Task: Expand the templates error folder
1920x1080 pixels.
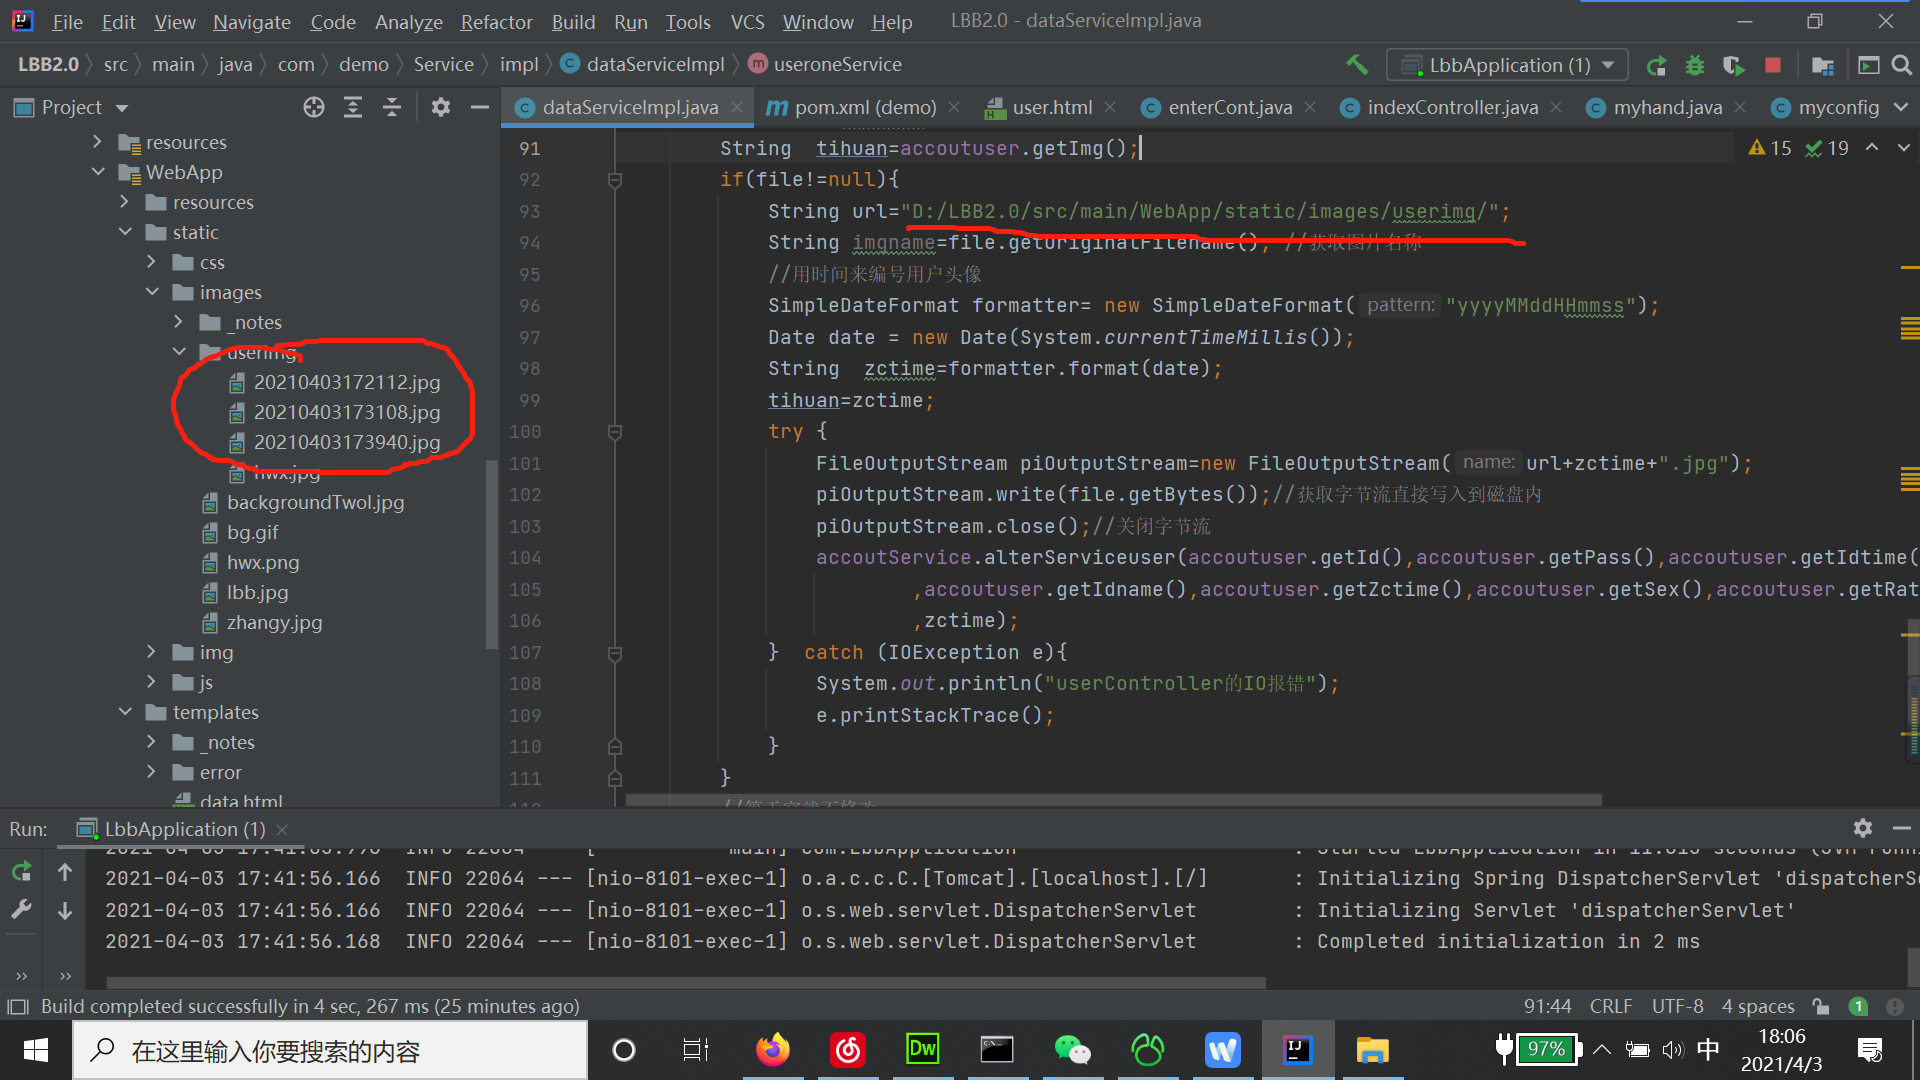Action: point(151,772)
